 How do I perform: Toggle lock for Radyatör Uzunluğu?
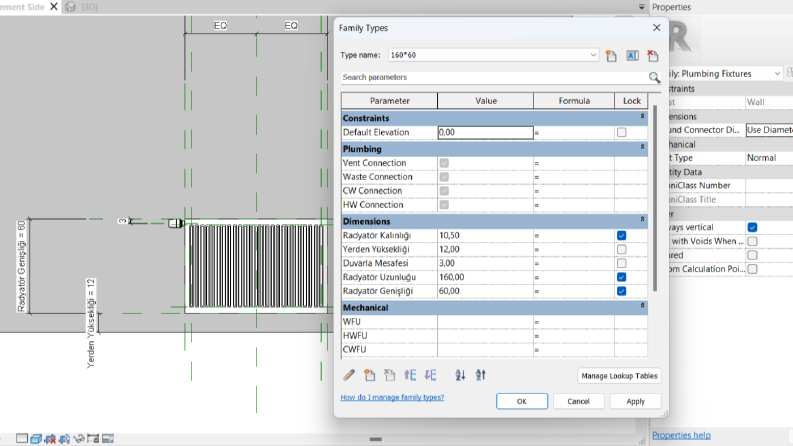tap(622, 277)
